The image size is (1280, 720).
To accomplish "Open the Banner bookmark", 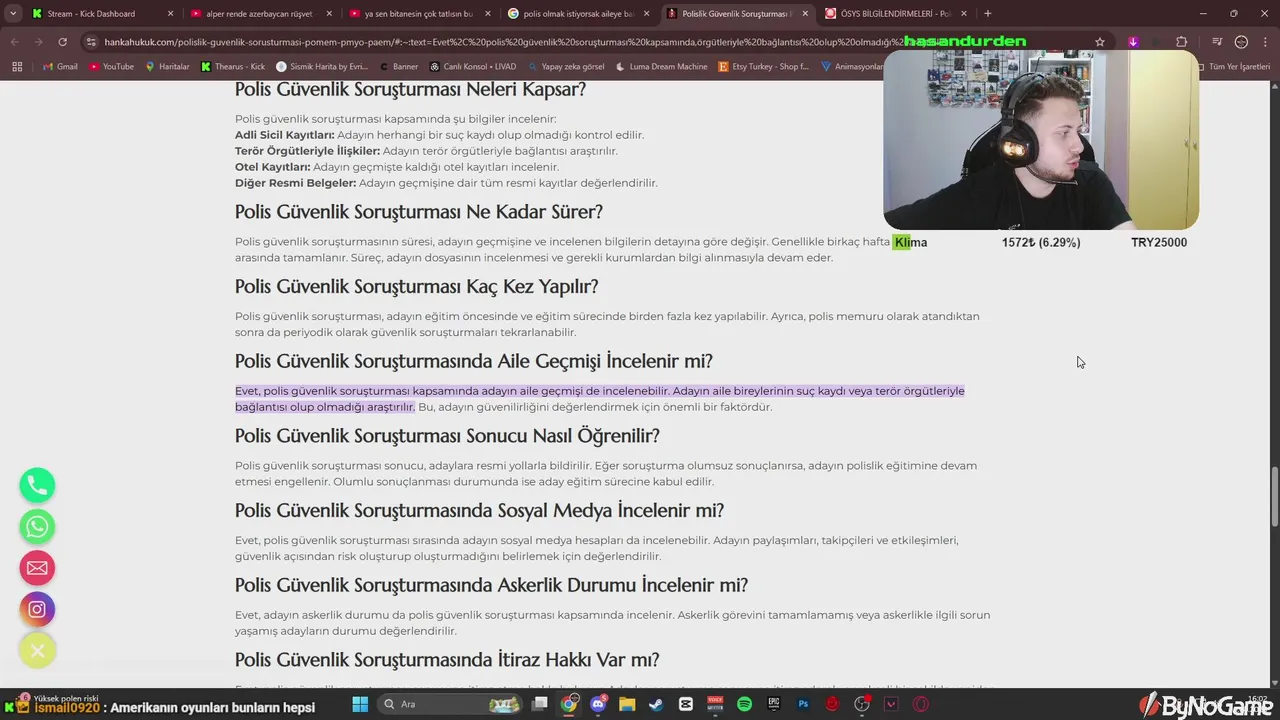I will [399, 66].
